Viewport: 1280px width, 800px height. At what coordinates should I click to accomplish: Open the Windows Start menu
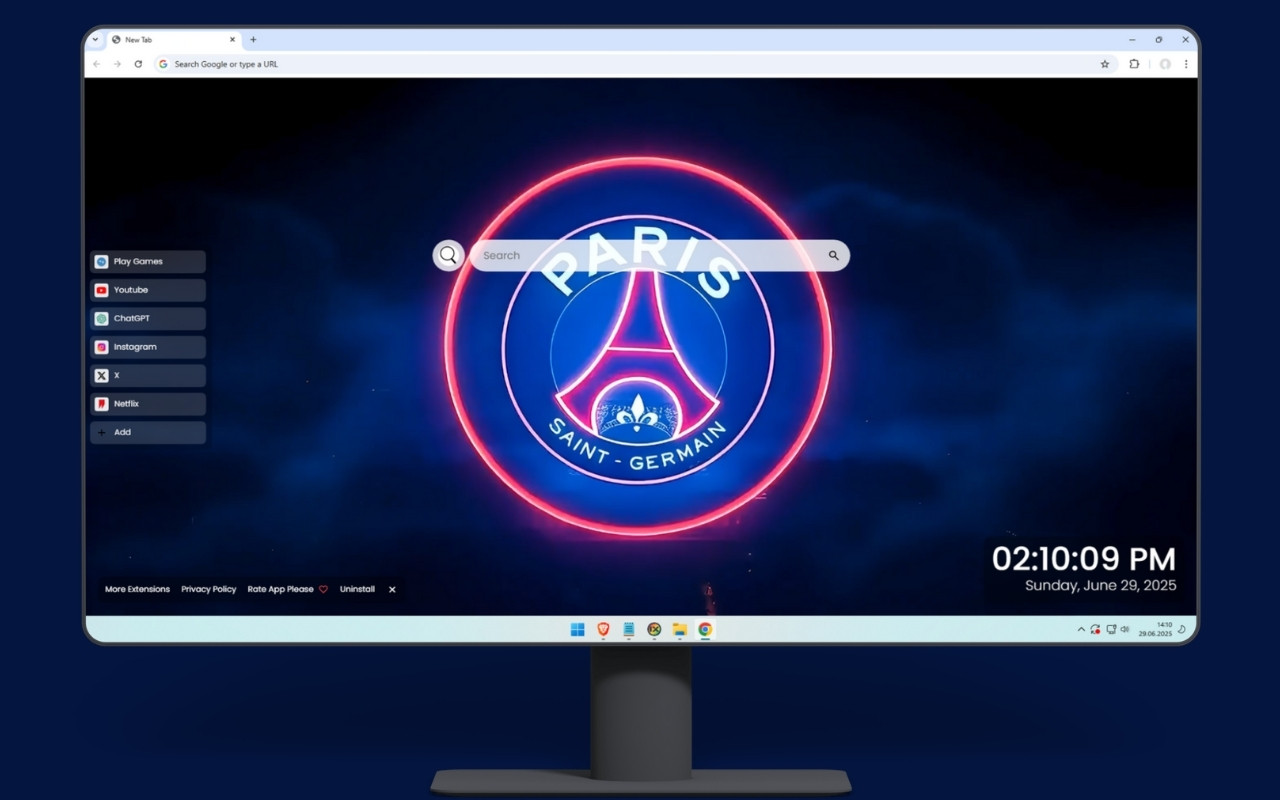click(x=575, y=629)
